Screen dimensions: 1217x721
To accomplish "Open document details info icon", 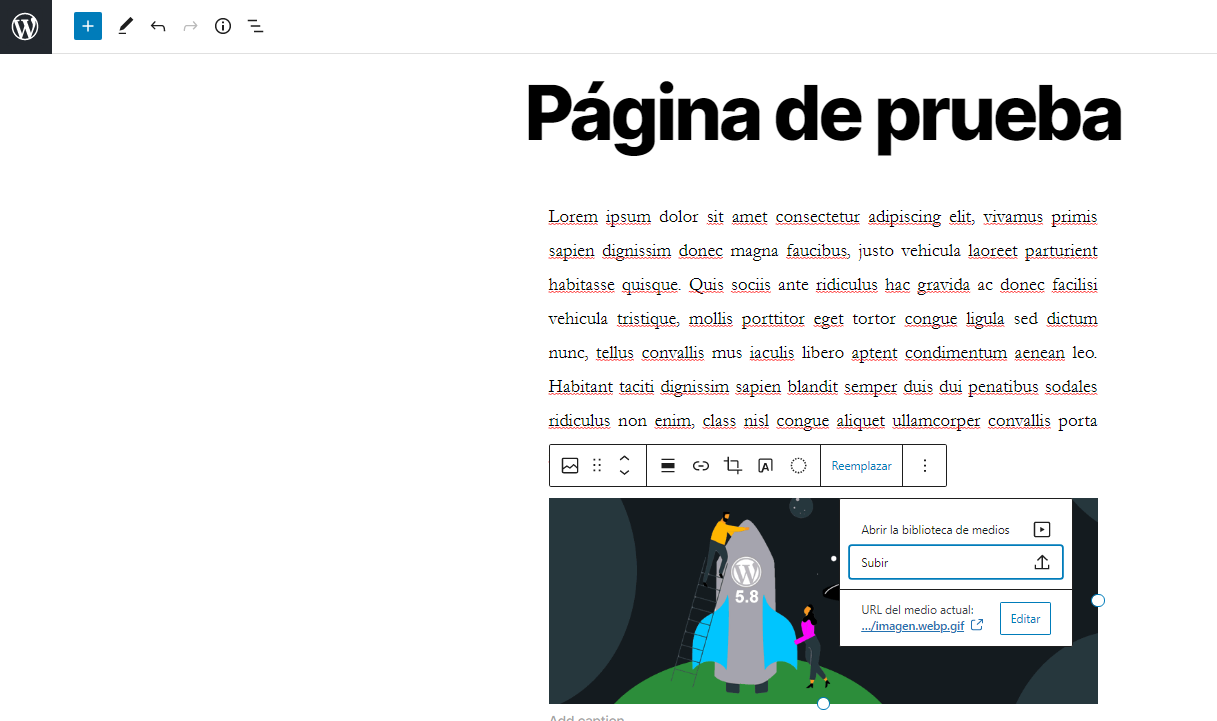I will 223,26.
